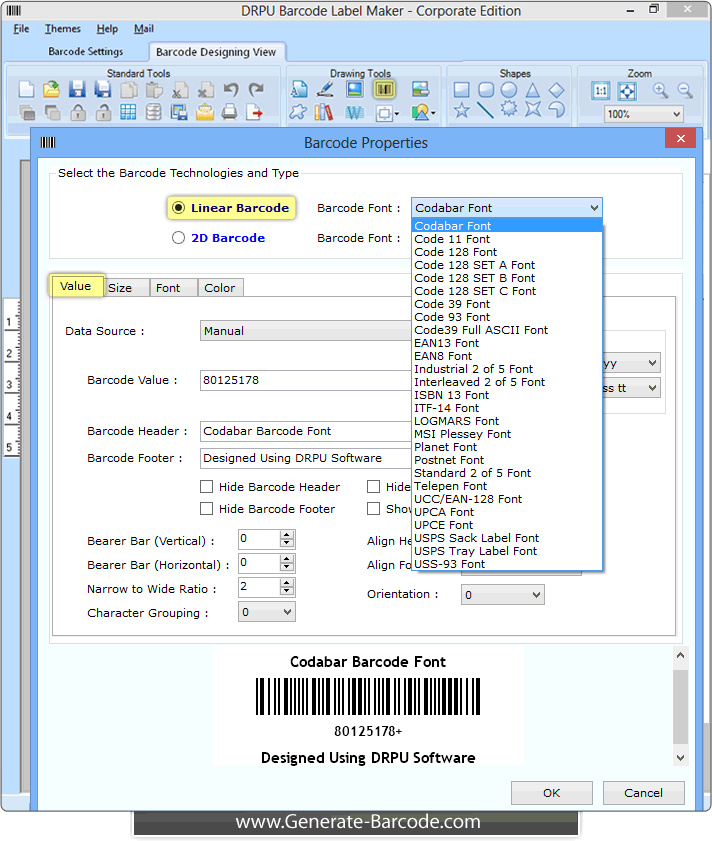Click the Cancel button
Image resolution: width=712 pixels, height=841 pixels.
click(643, 793)
